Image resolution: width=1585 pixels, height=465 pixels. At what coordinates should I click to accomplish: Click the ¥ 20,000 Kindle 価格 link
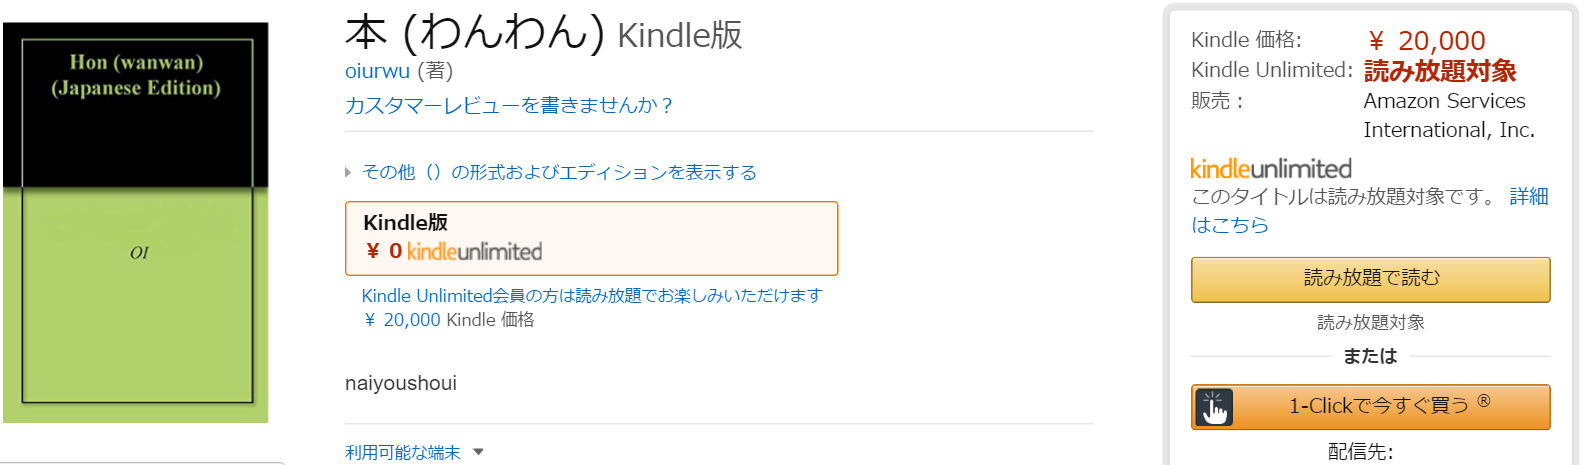[x=448, y=320]
